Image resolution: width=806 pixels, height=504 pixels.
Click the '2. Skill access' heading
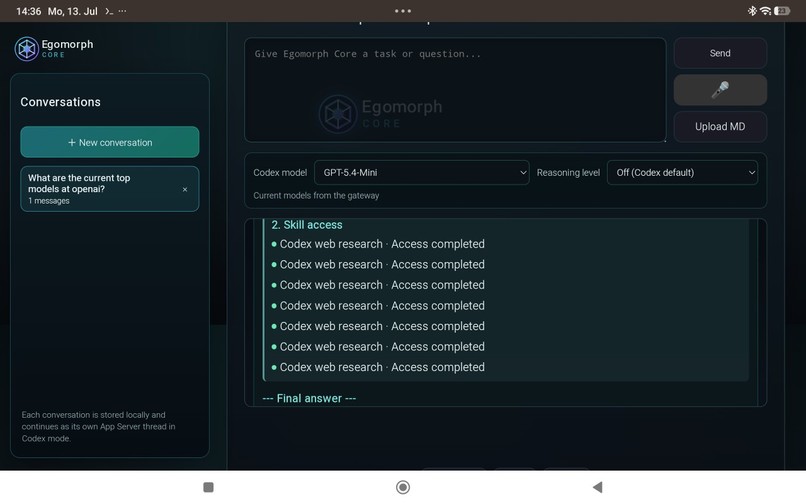pyautogui.click(x=307, y=225)
